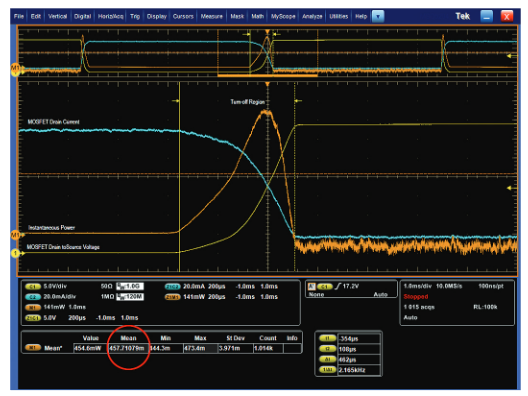Select the delta-t cursor badge
Screen dimensions: 528x396
click(x=328, y=359)
